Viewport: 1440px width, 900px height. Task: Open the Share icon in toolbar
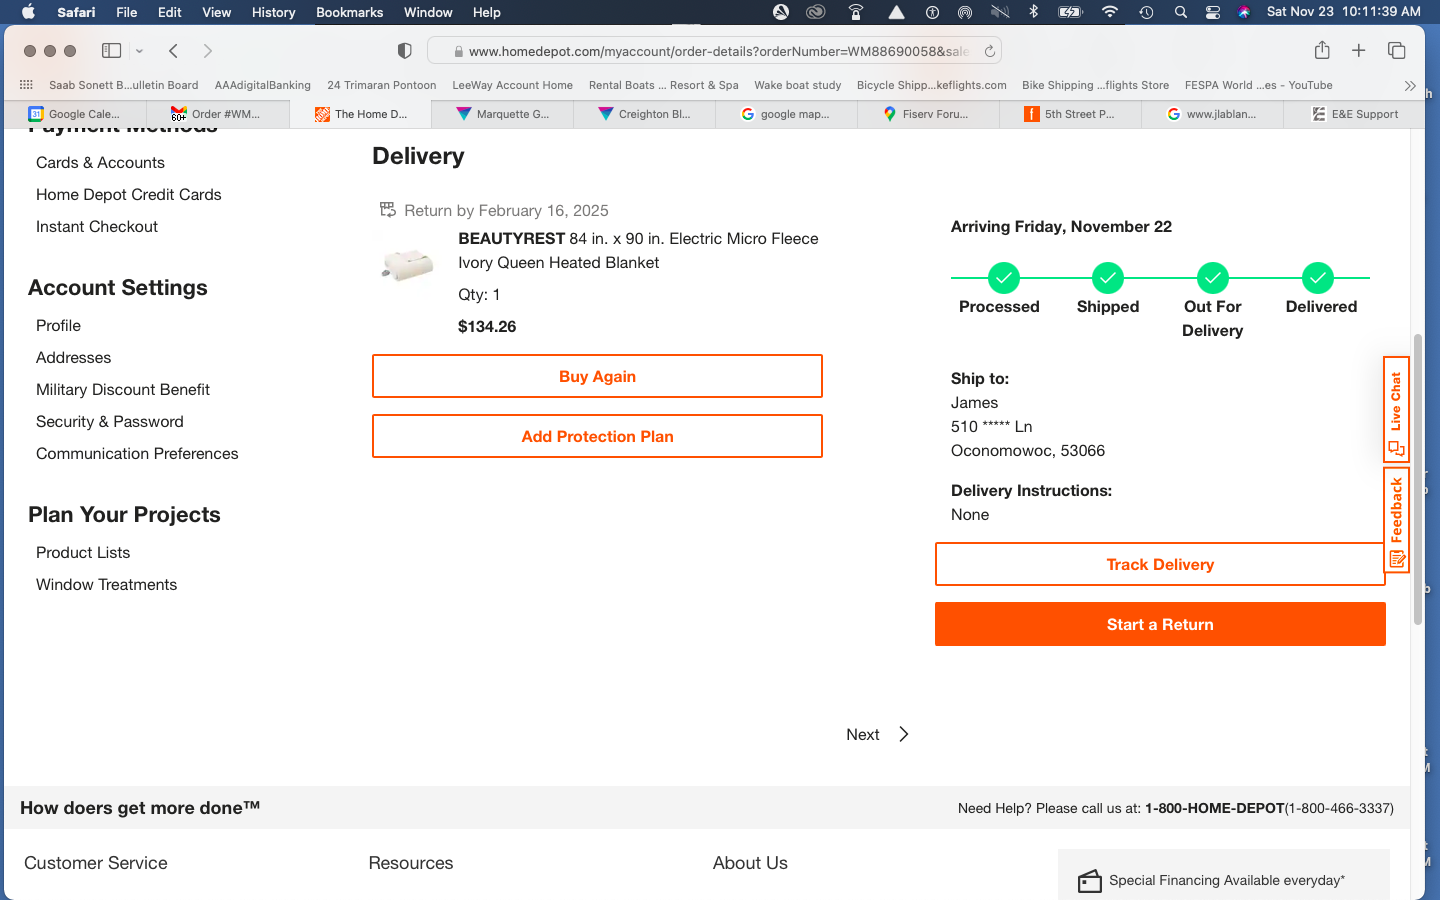click(1322, 50)
